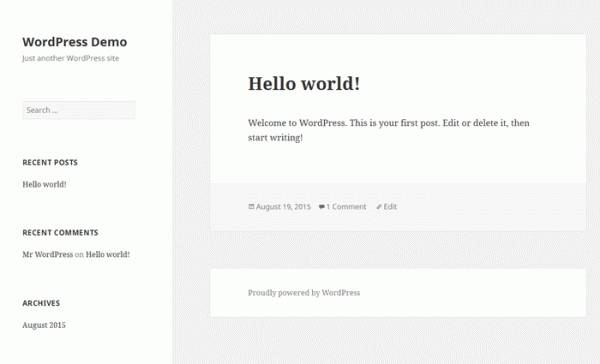
Task: Open the 1 Comment link
Action: click(346, 207)
